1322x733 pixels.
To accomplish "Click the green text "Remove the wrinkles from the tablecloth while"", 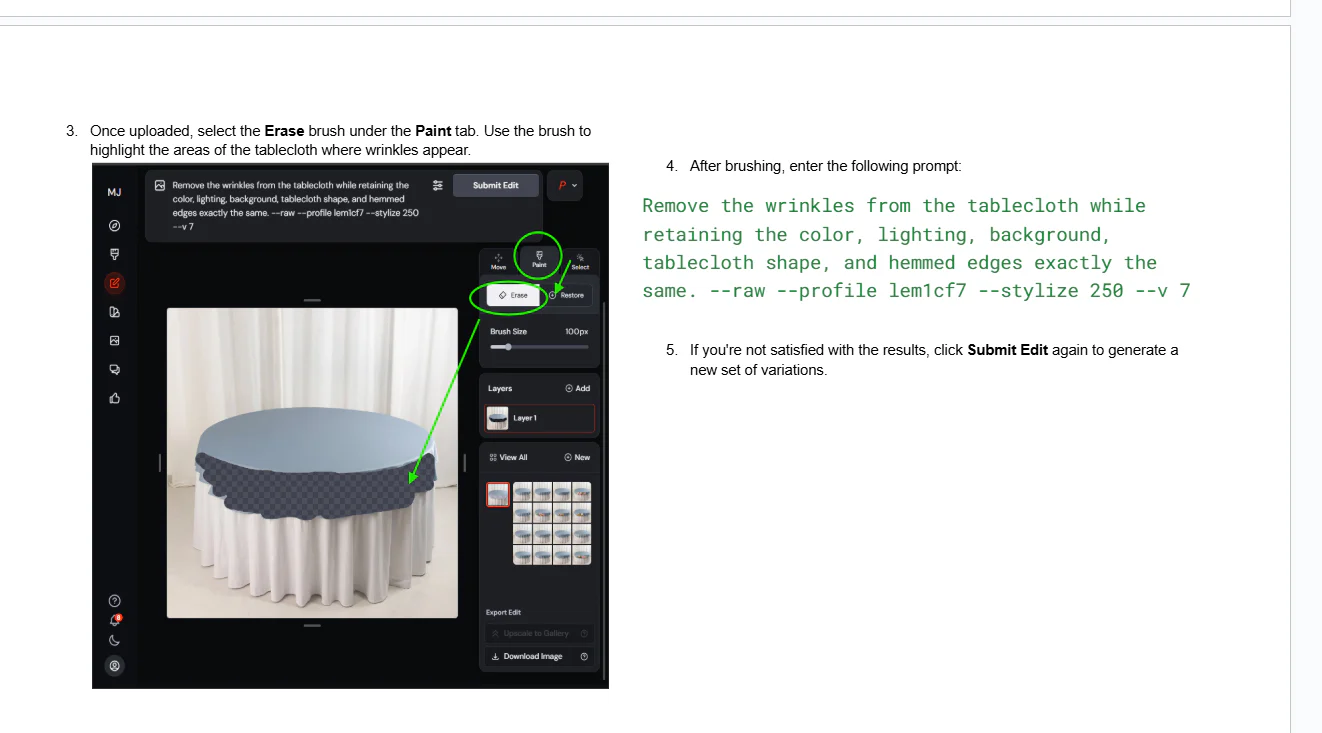I will (894, 206).
